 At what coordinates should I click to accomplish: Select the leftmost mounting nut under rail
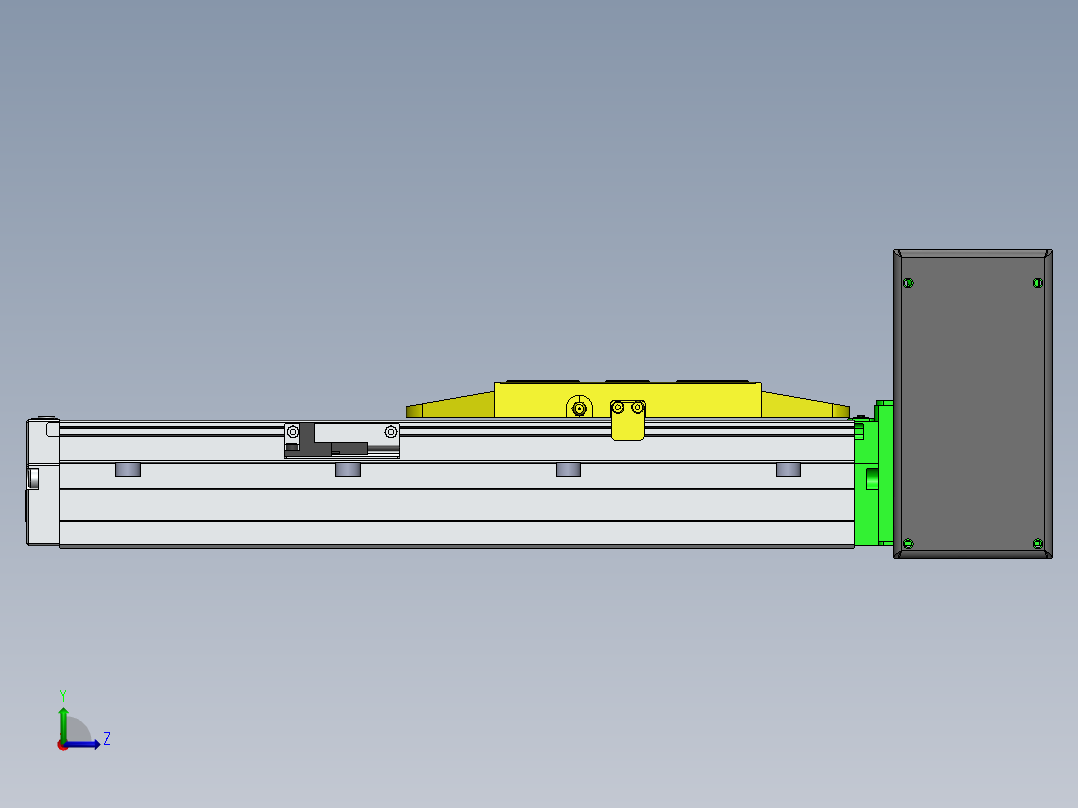128,470
